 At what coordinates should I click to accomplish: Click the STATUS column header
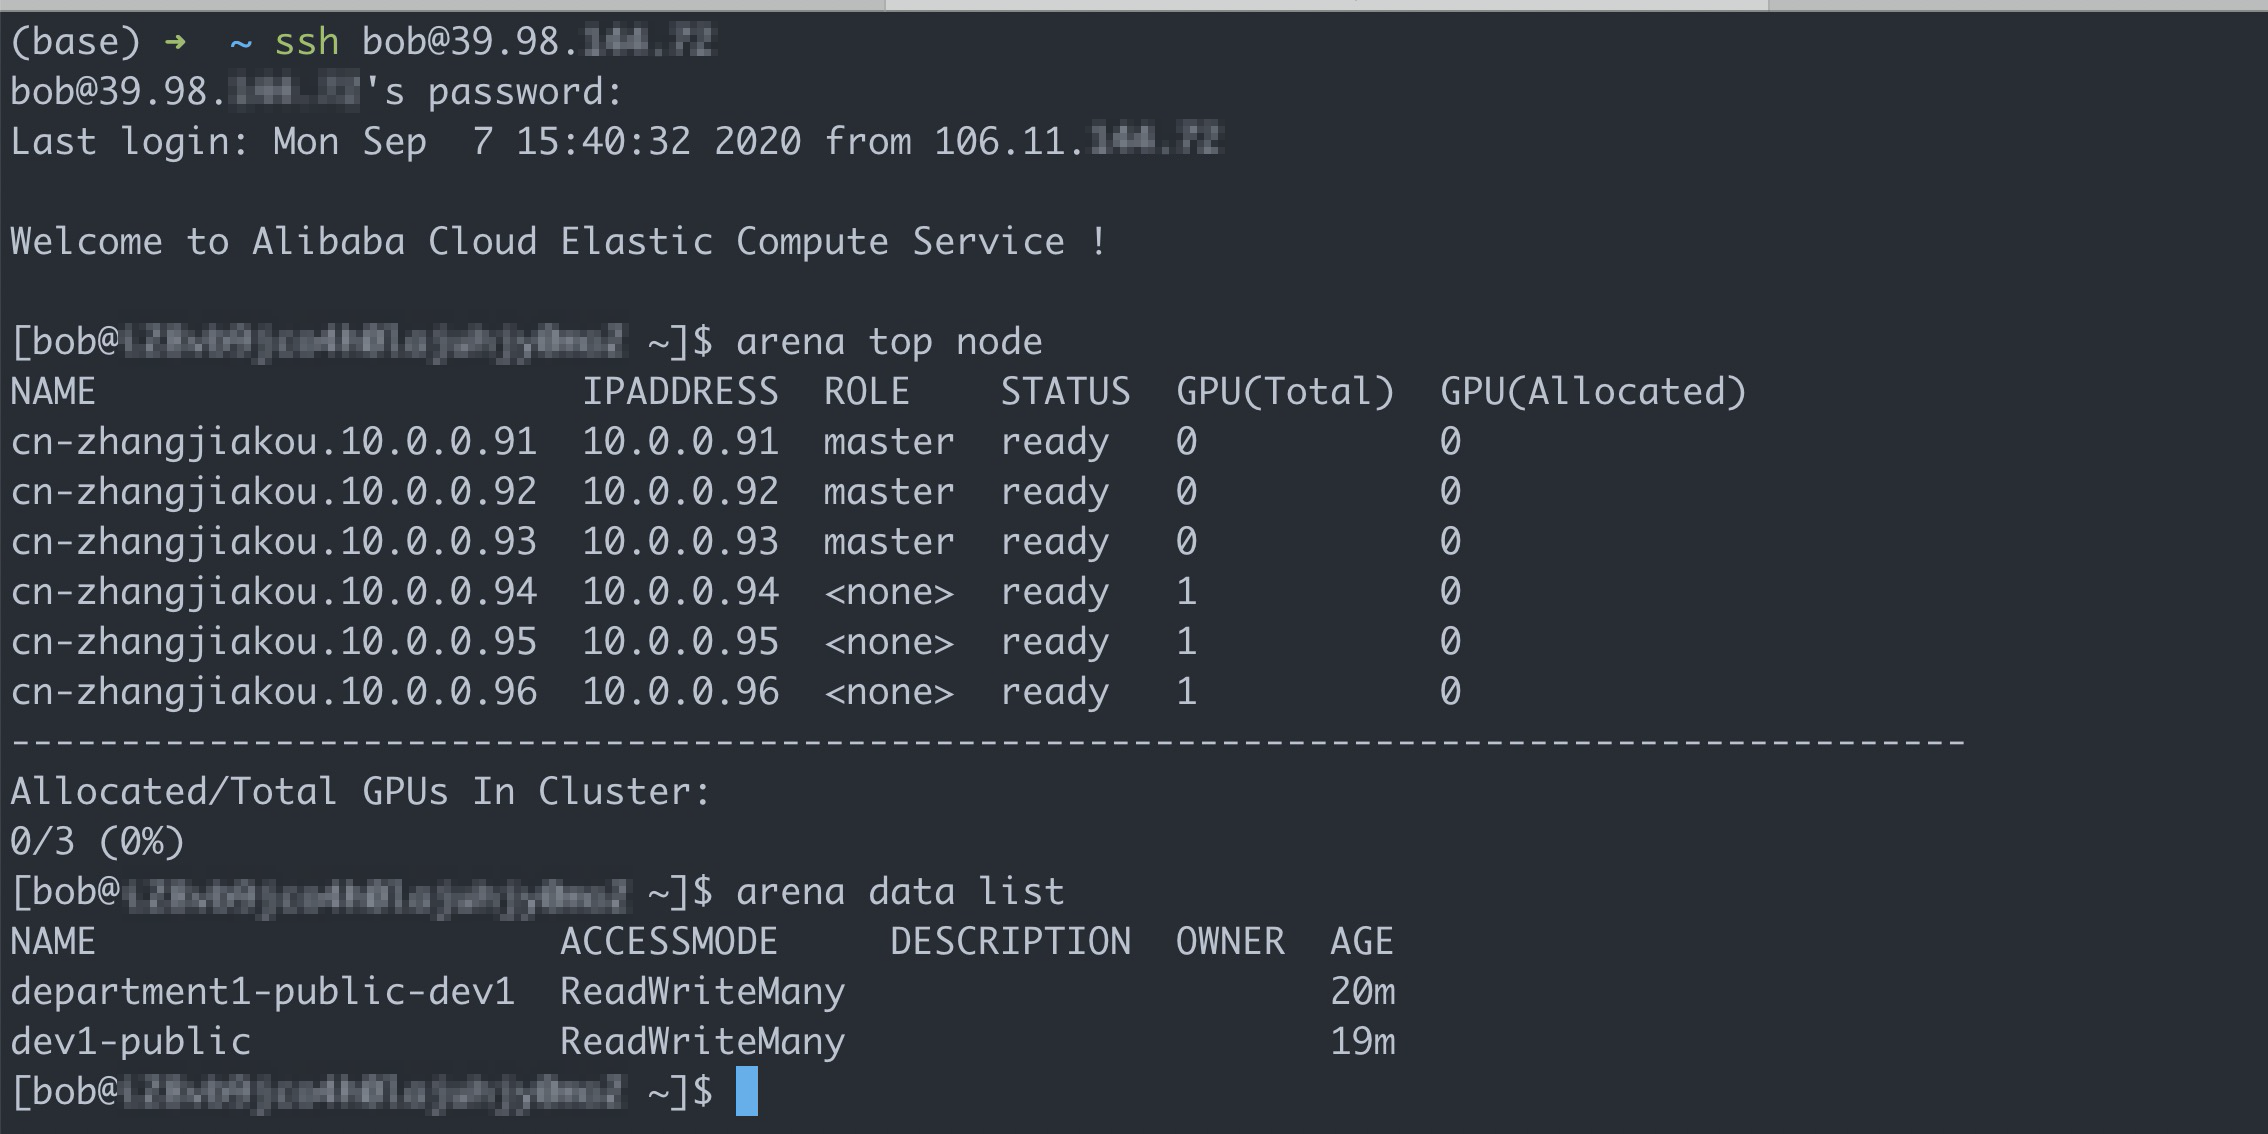click(x=1065, y=392)
